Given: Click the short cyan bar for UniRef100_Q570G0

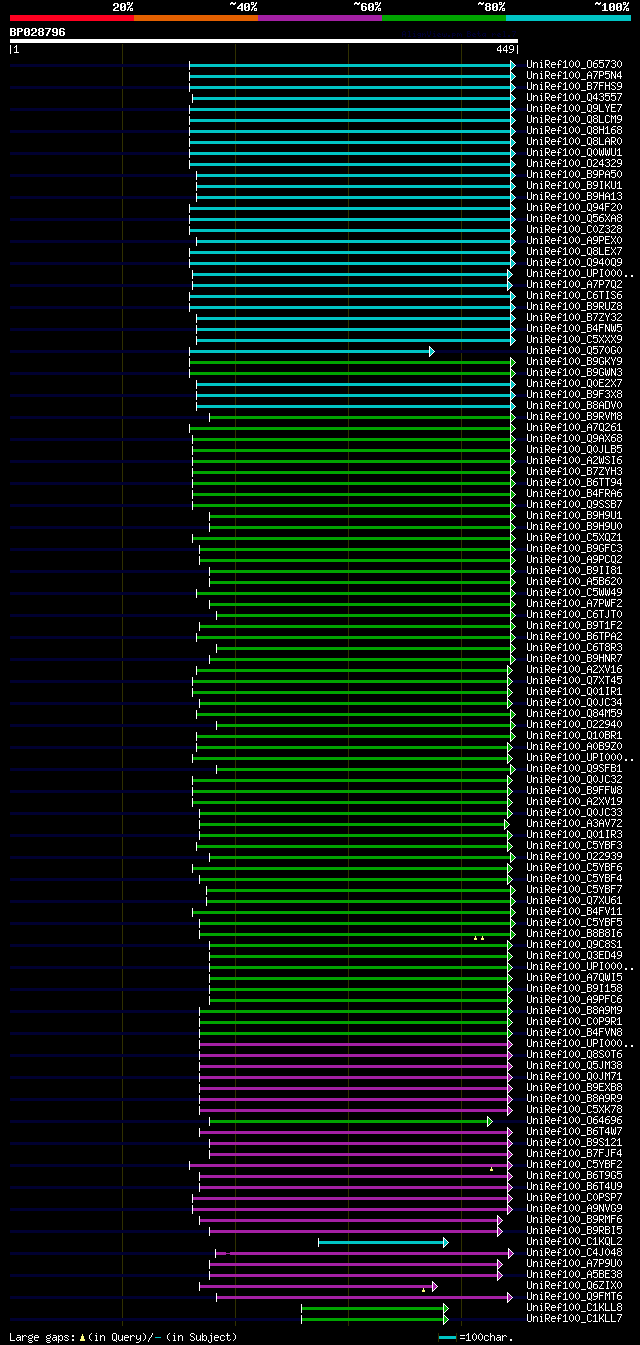Looking at the screenshot, I should [311, 351].
